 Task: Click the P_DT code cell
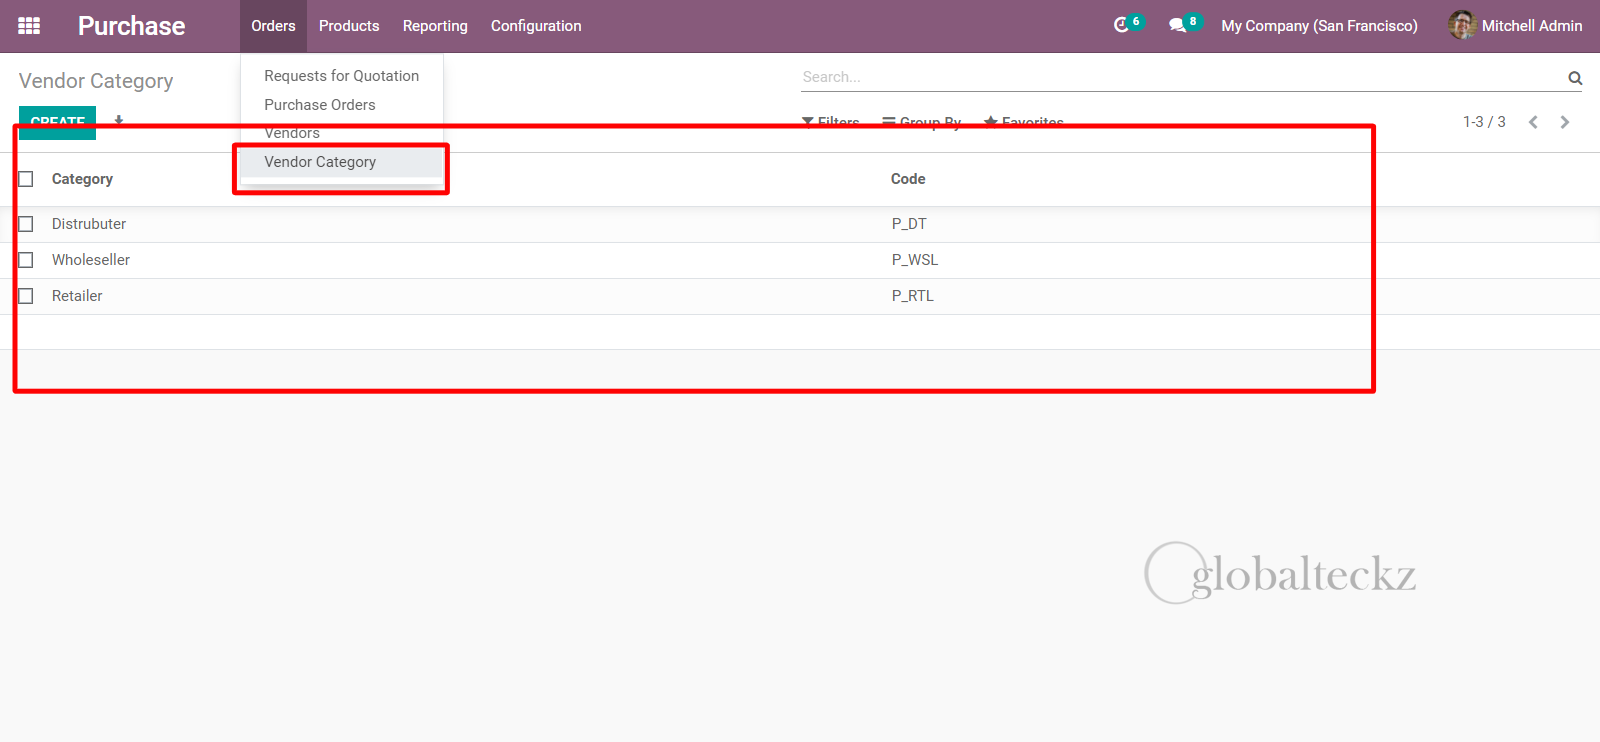point(909,224)
